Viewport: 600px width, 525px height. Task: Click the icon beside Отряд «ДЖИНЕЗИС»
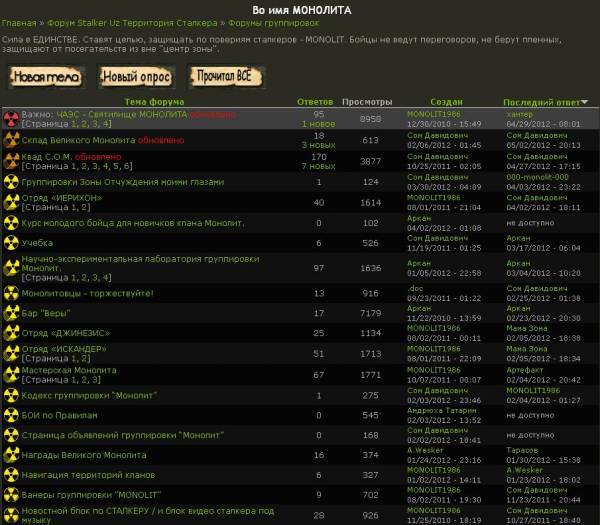[11, 333]
